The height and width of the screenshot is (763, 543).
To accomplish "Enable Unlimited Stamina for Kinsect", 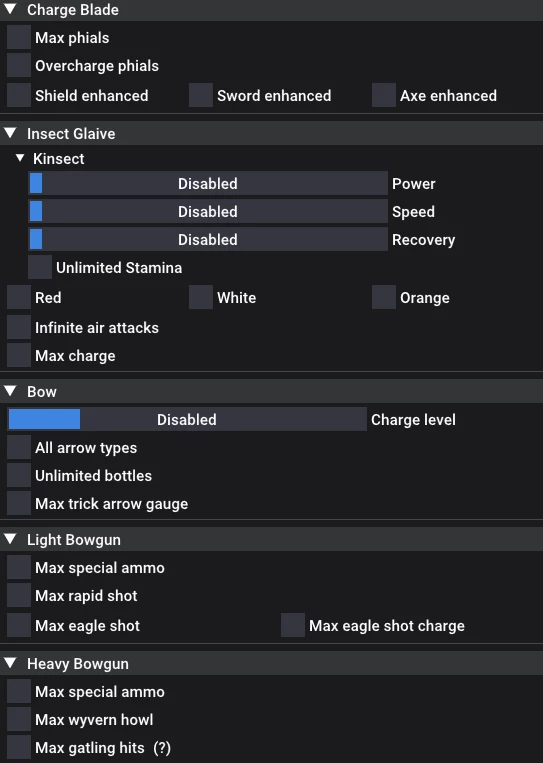I will coord(40,267).
